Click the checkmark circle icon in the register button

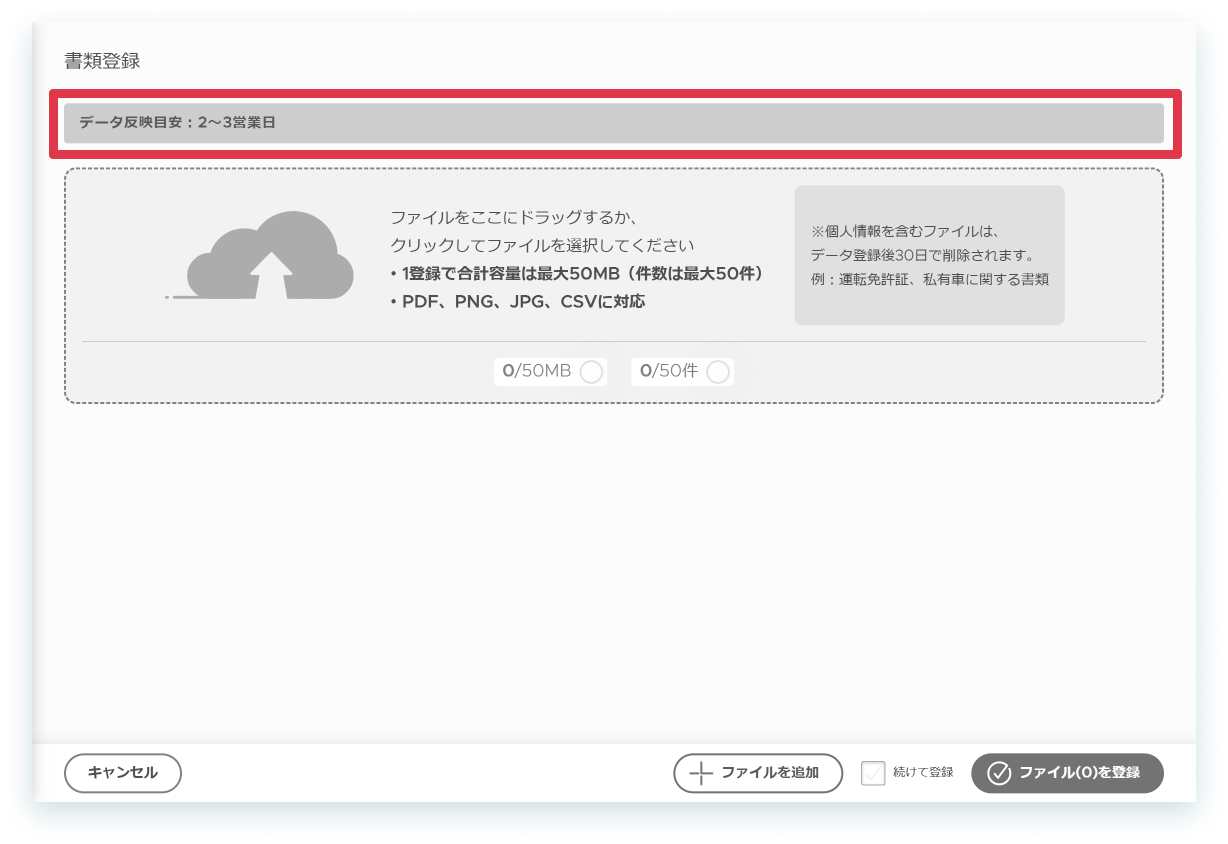coord(999,773)
